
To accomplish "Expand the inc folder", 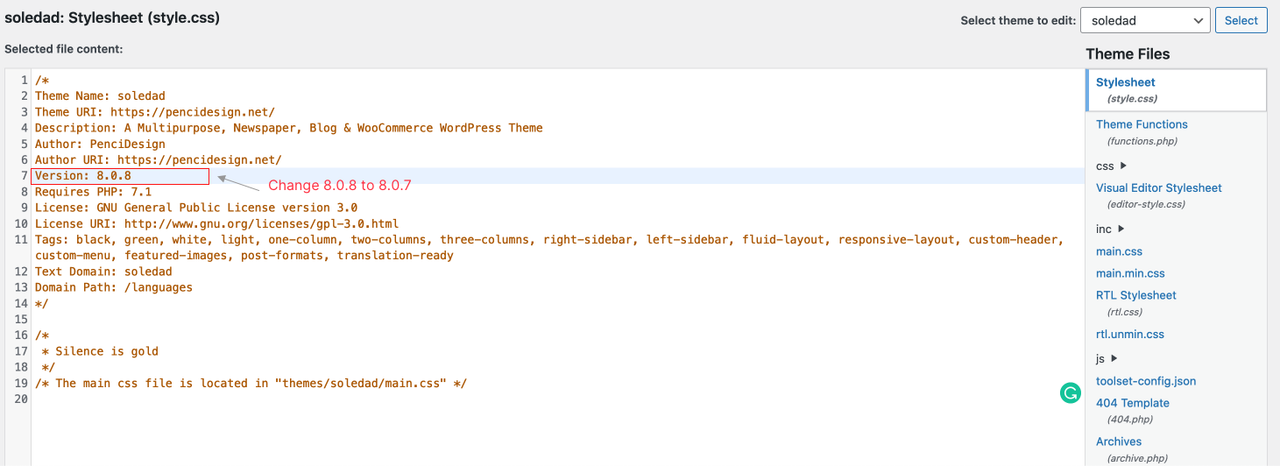I will pos(1111,229).
